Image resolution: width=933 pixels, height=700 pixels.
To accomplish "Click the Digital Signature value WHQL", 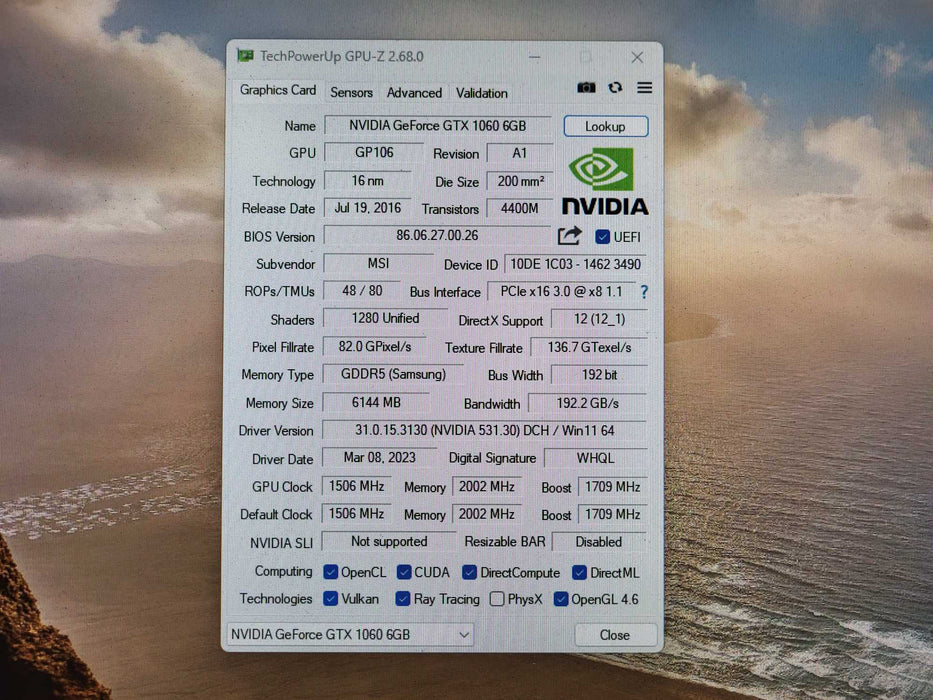I will pyautogui.click(x=596, y=458).
